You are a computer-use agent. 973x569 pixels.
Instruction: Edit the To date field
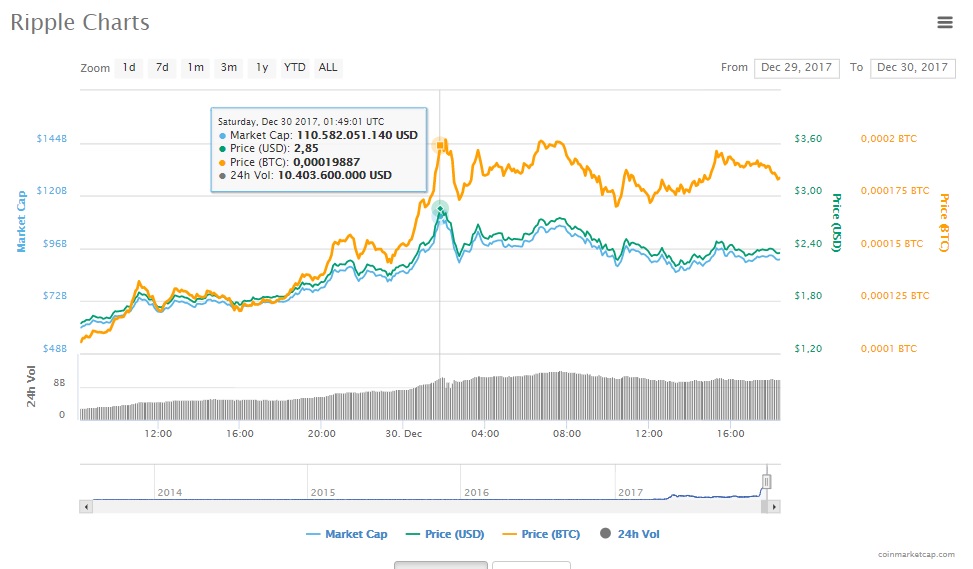click(x=912, y=68)
